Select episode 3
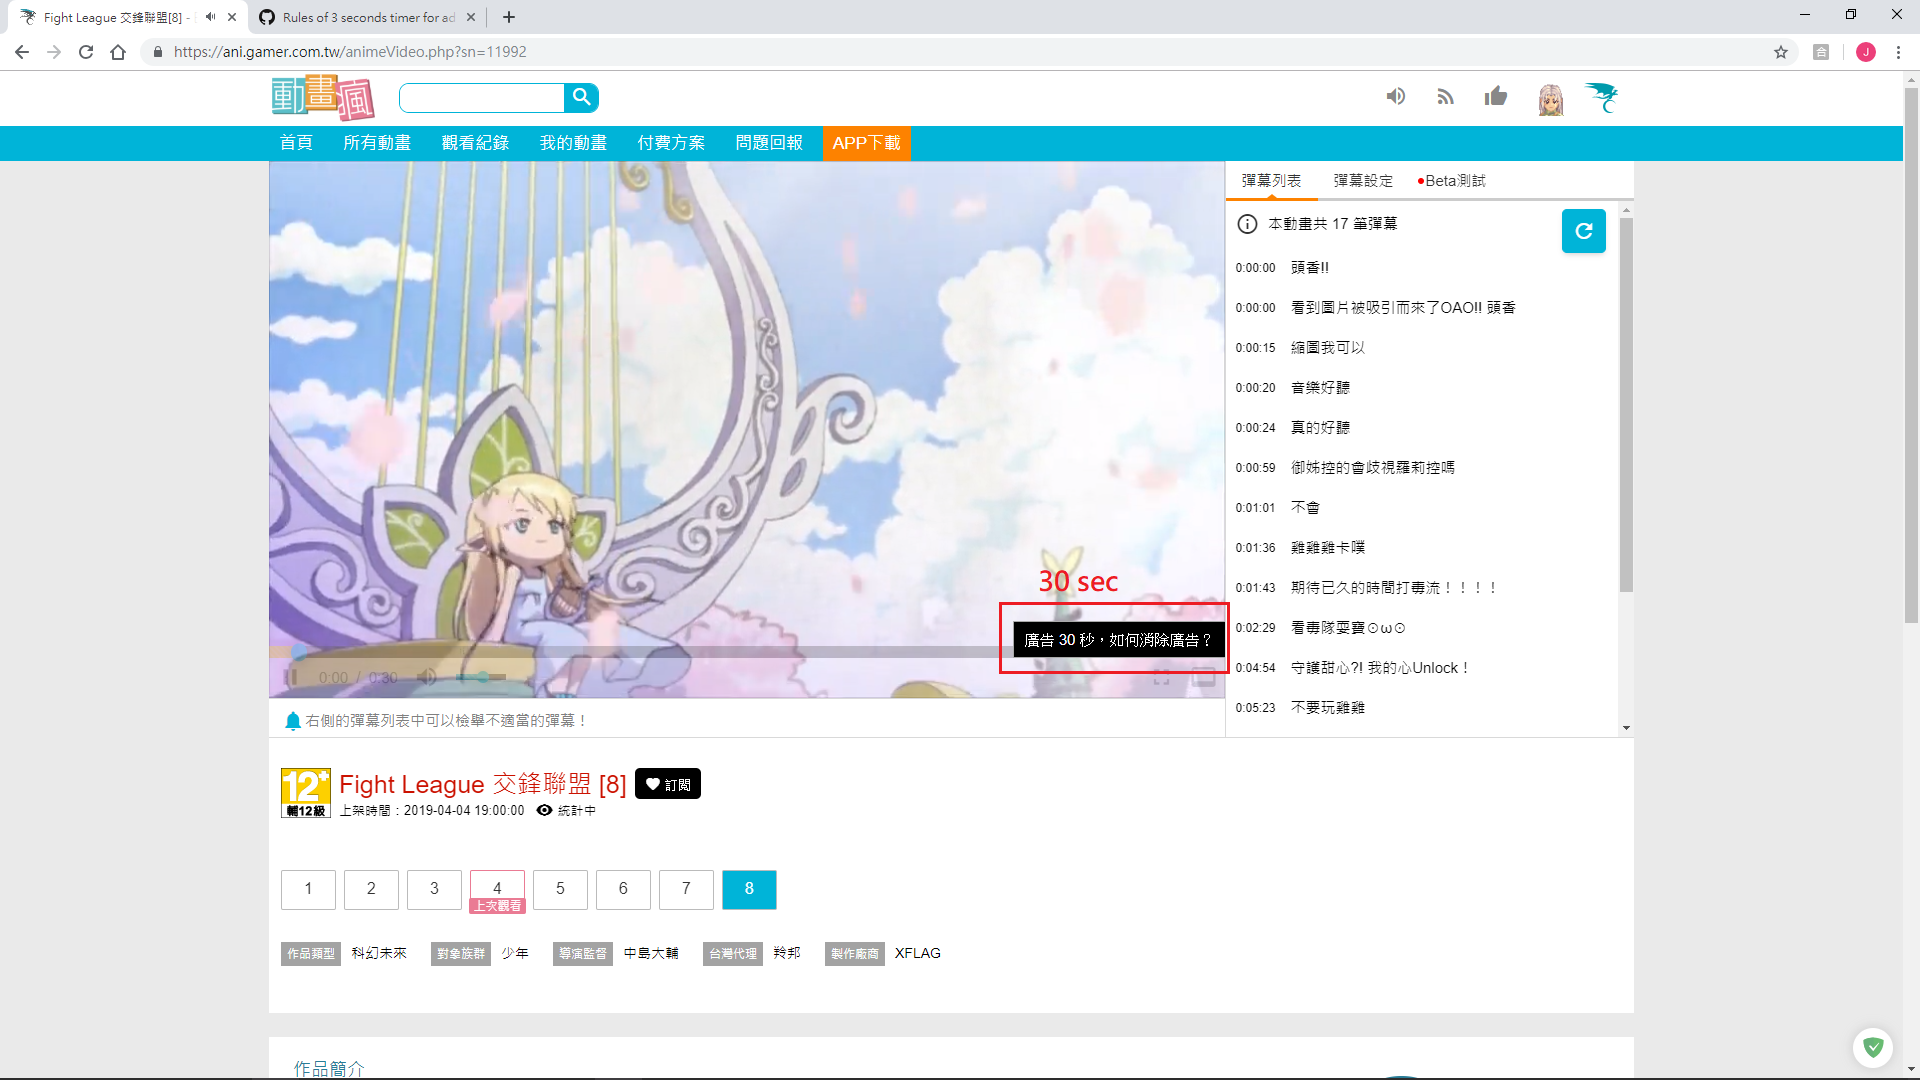The image size is (1920, 1080). [x=434, y=889]
